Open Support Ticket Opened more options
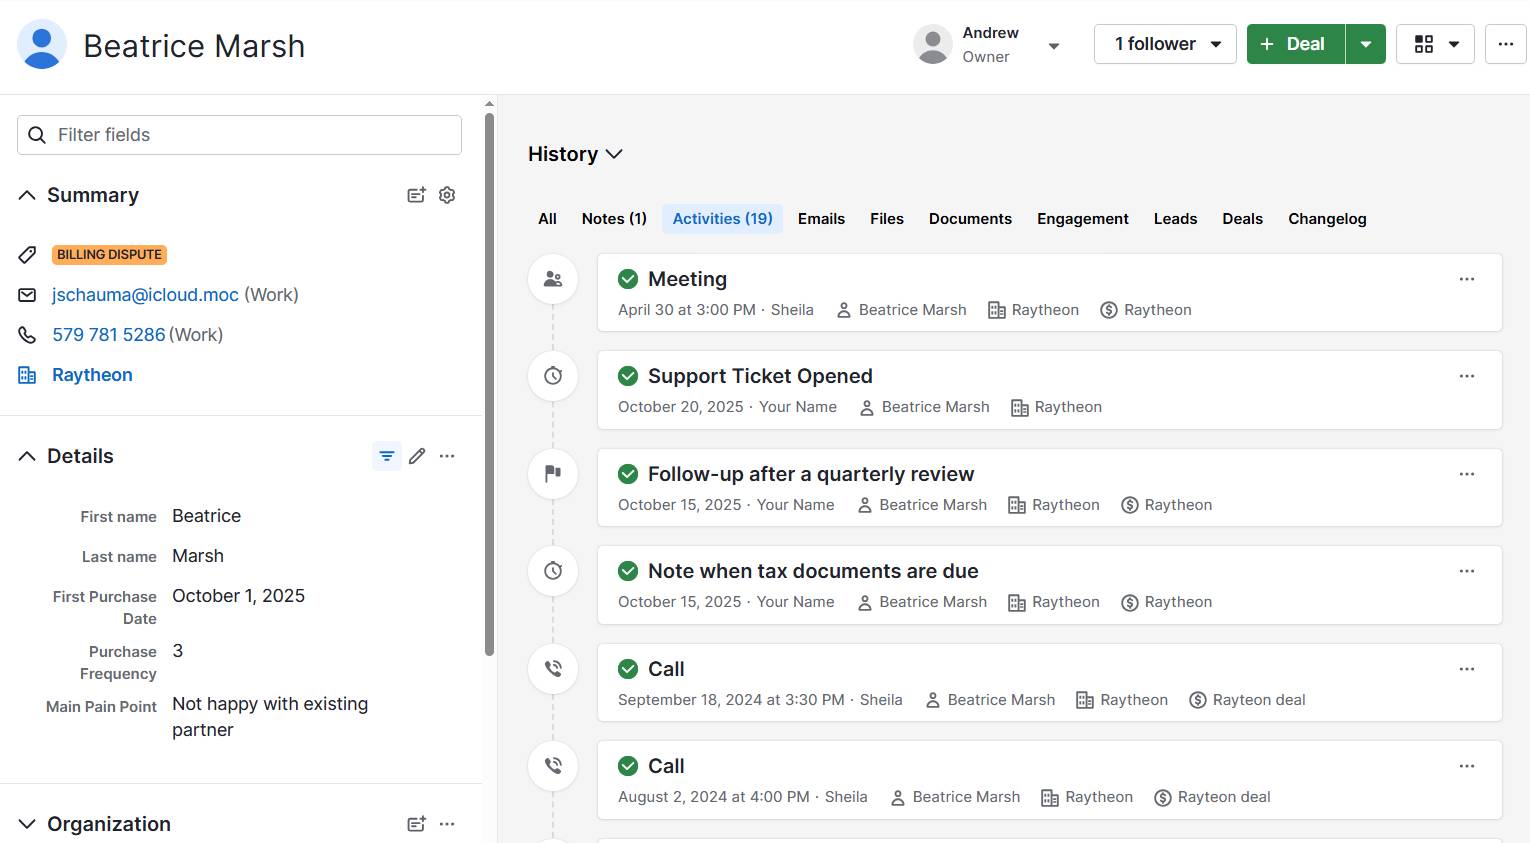The width and height of the screenshot is (1530, 843). tap(1467, 376)
